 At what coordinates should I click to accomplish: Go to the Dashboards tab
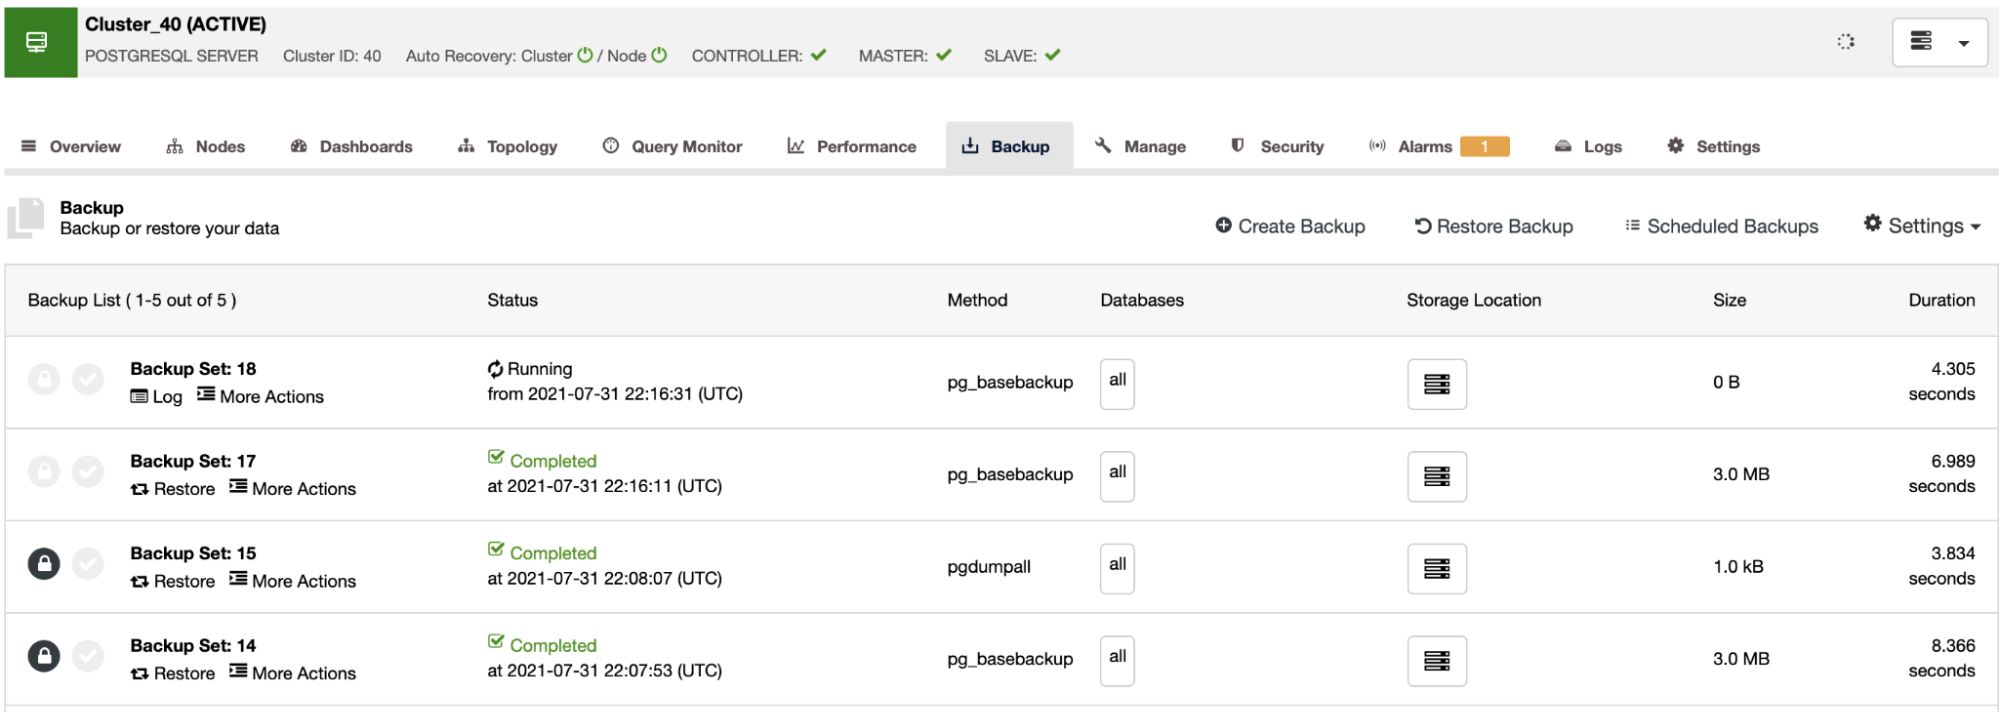351,146
